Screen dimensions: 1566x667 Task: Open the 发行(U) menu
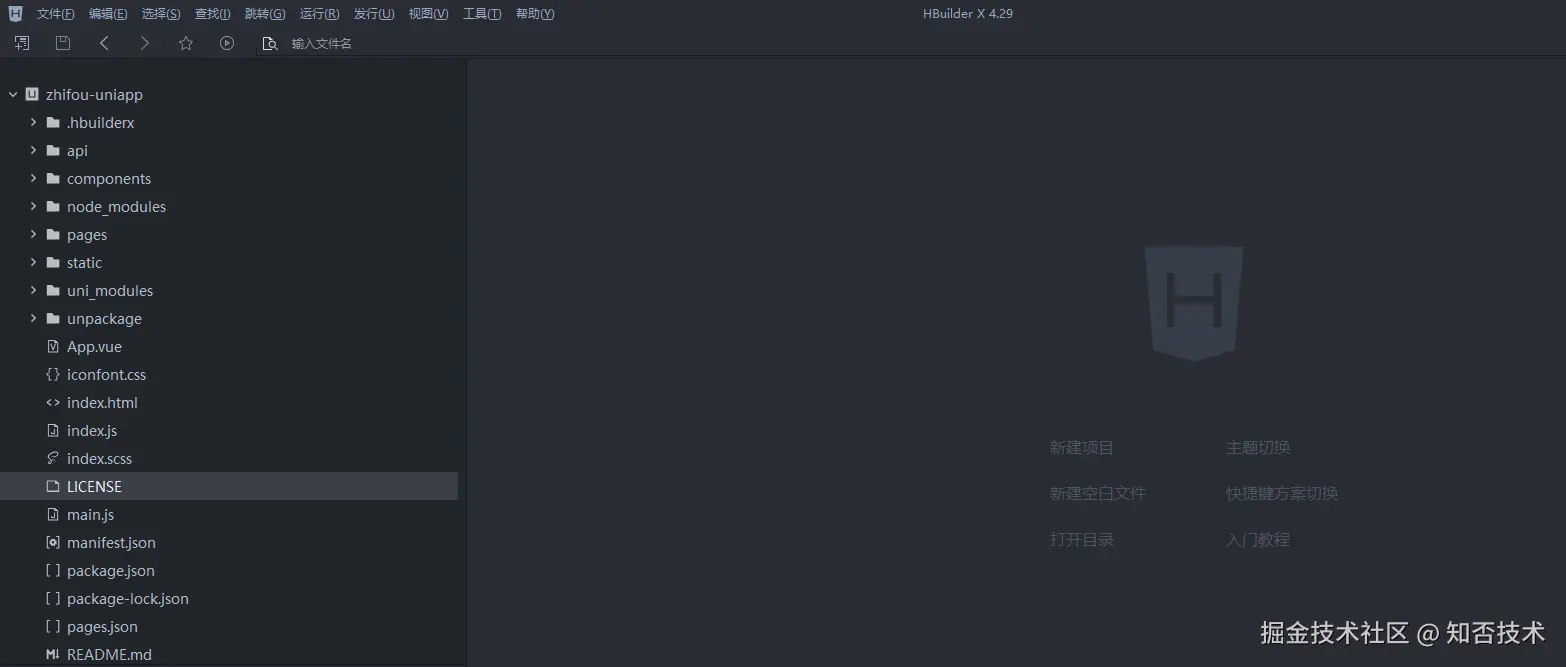374,14
